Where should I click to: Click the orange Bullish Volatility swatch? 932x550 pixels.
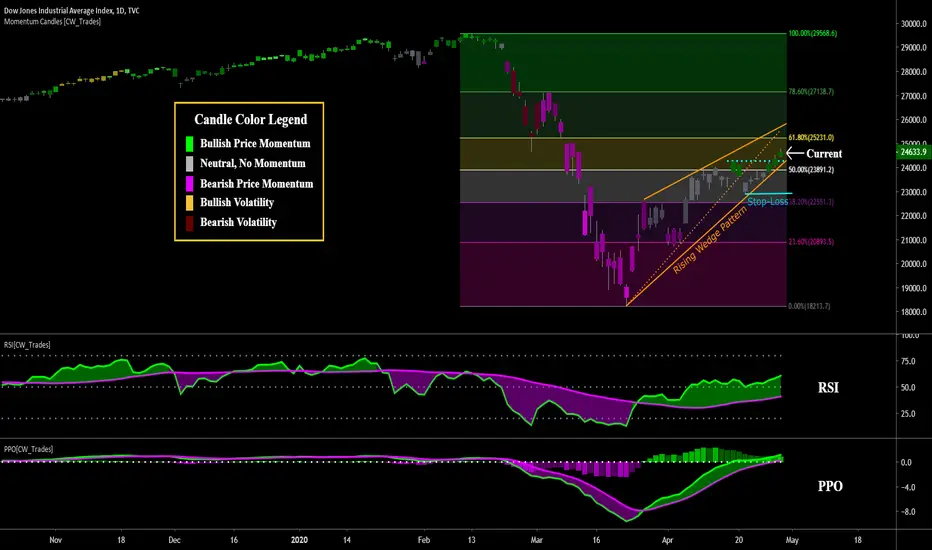coord(190,203)
